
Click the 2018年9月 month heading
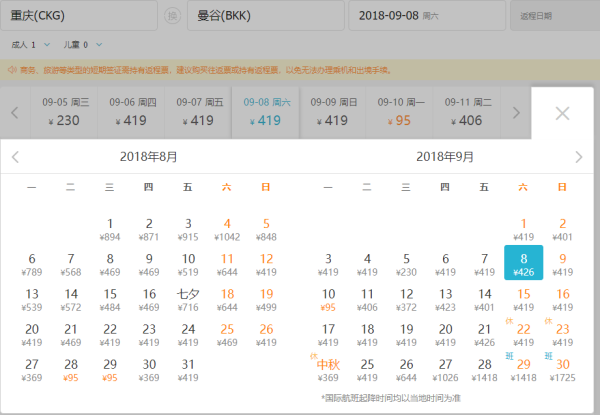coord(445,157)
